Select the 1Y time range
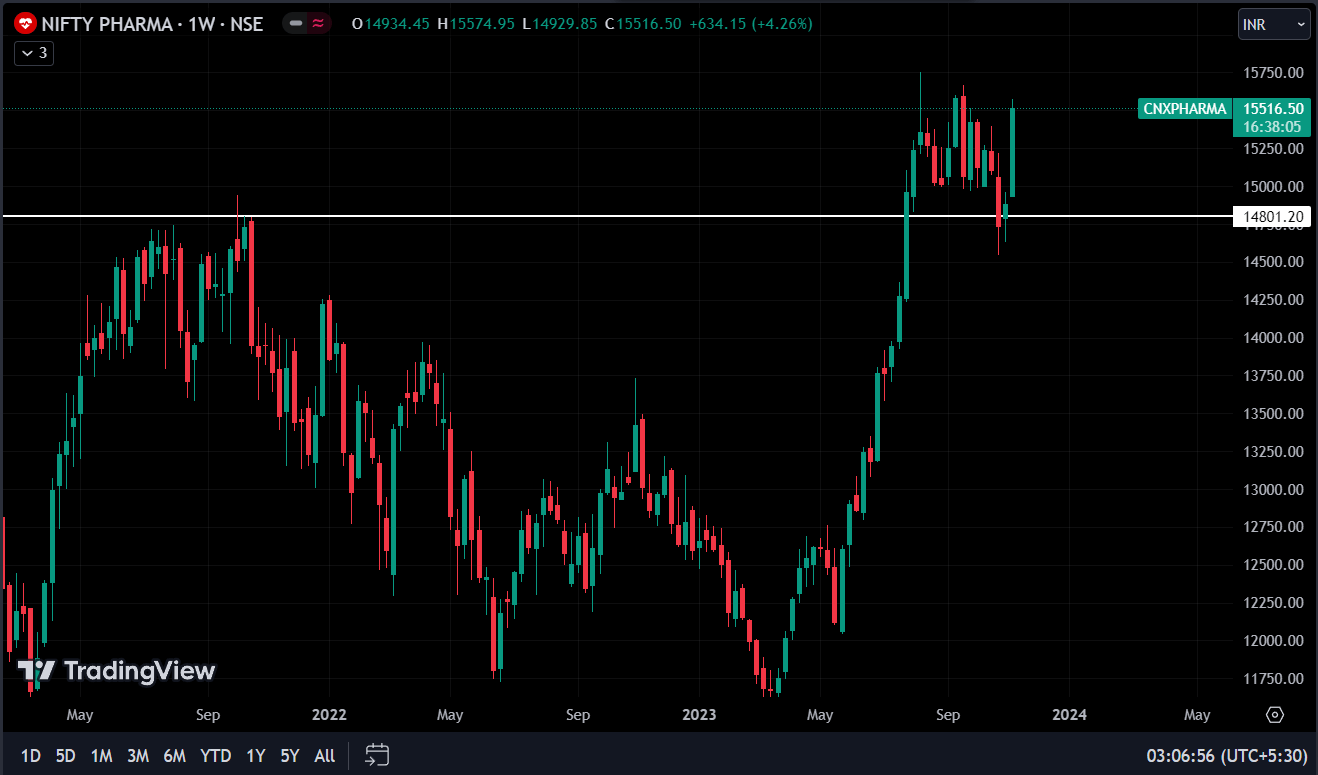Image resolution: width=1318 pixels, height=775 pixels. click(x=256, y=756)
